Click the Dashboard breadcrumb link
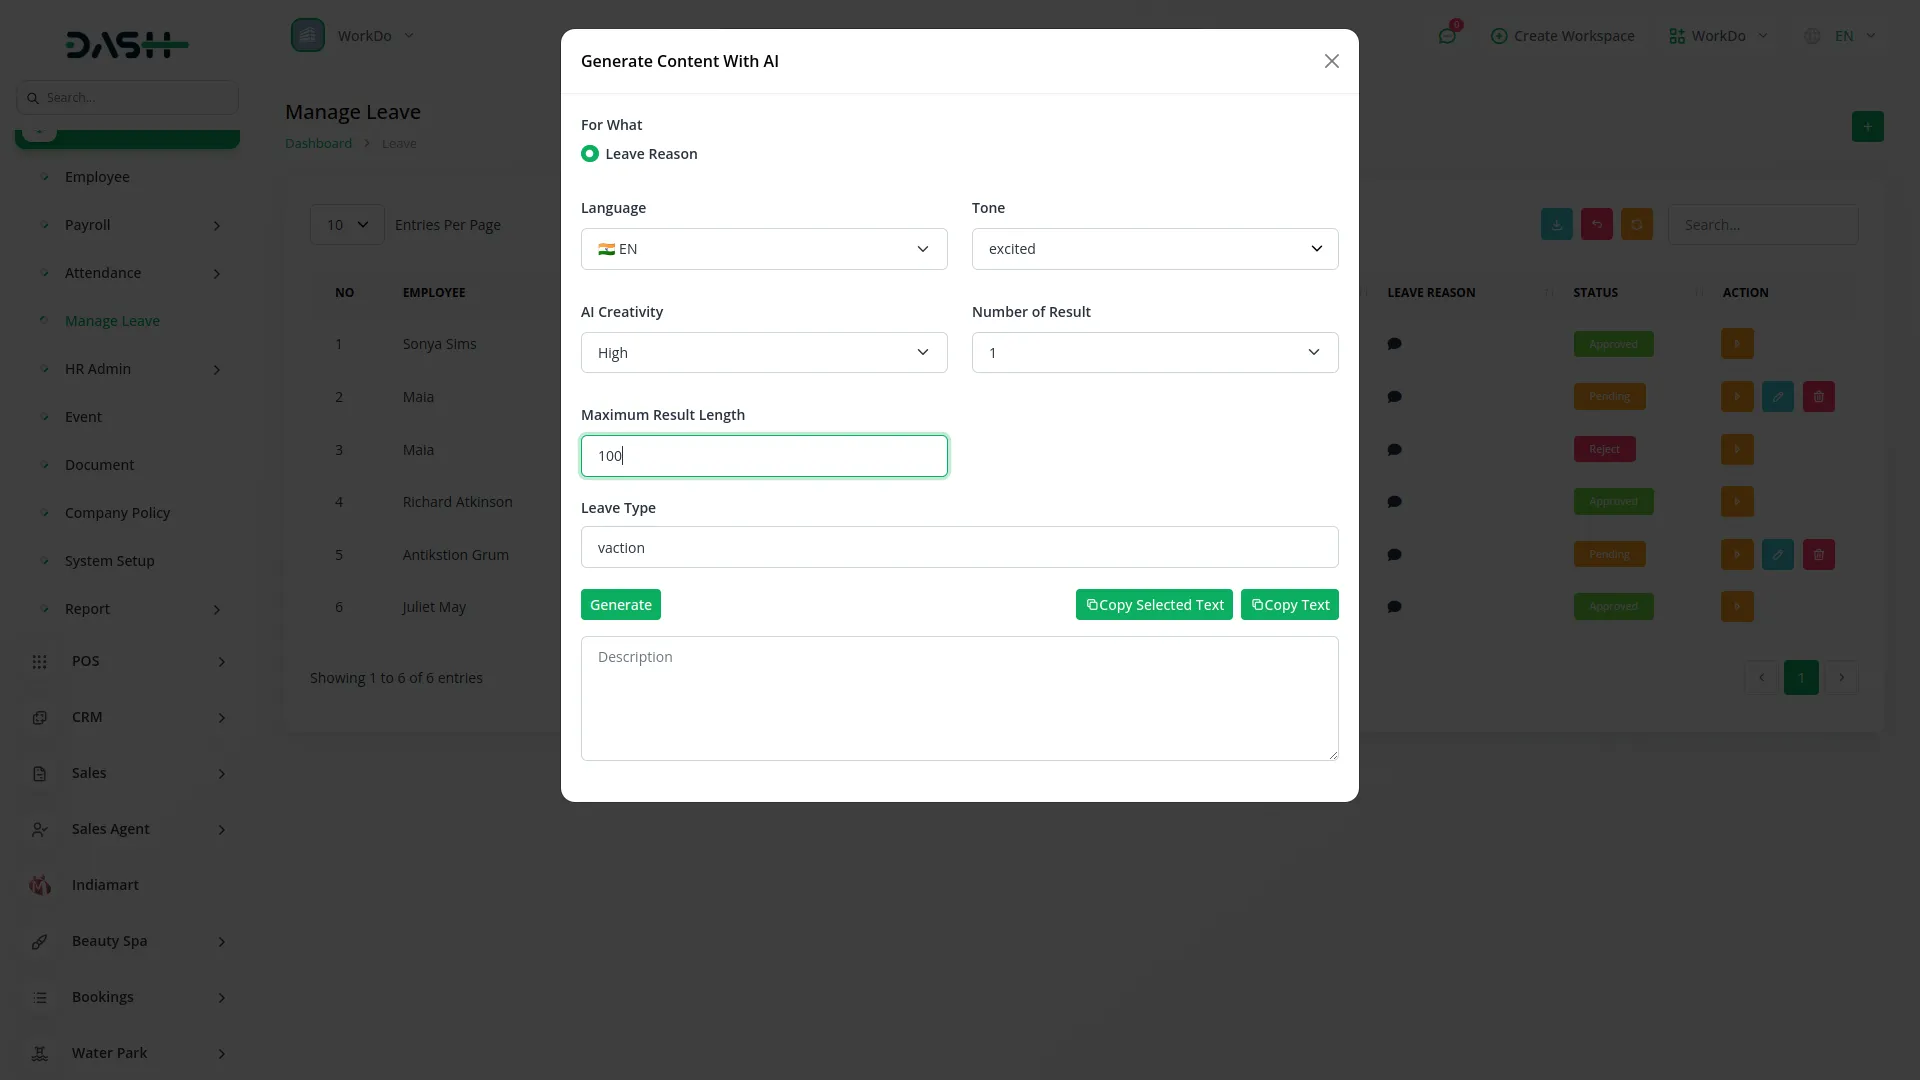The width and height of the screenshot is (1920, 1080). pyautogui.click(x=318, y=142)
